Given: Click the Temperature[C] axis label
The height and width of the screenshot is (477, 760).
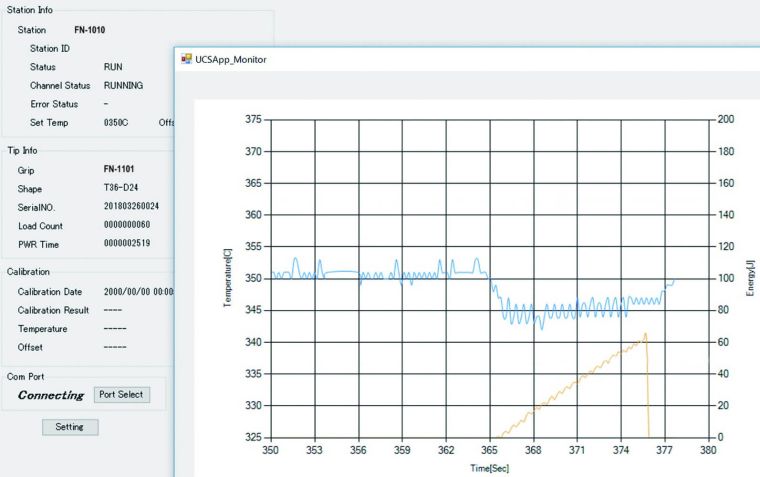Looking at the screenshot, I should (x=229, y=277).
